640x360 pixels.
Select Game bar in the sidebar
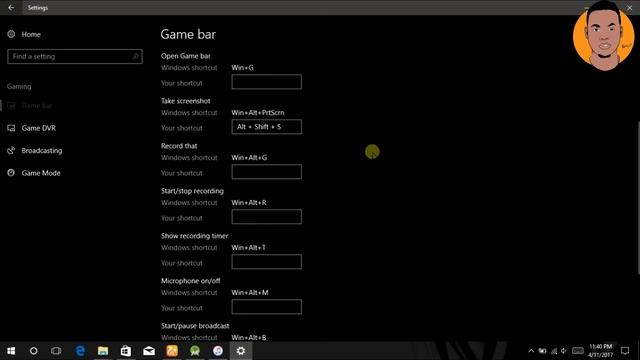(x=37, y=106)
